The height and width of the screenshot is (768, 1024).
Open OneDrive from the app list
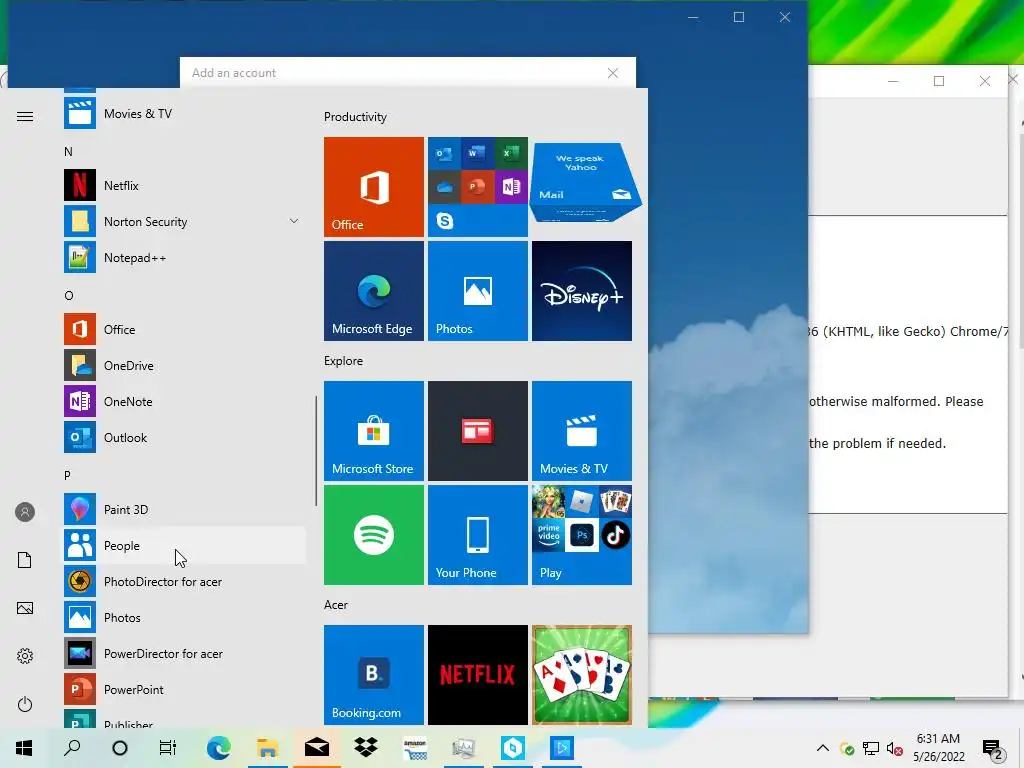[184, 365]
